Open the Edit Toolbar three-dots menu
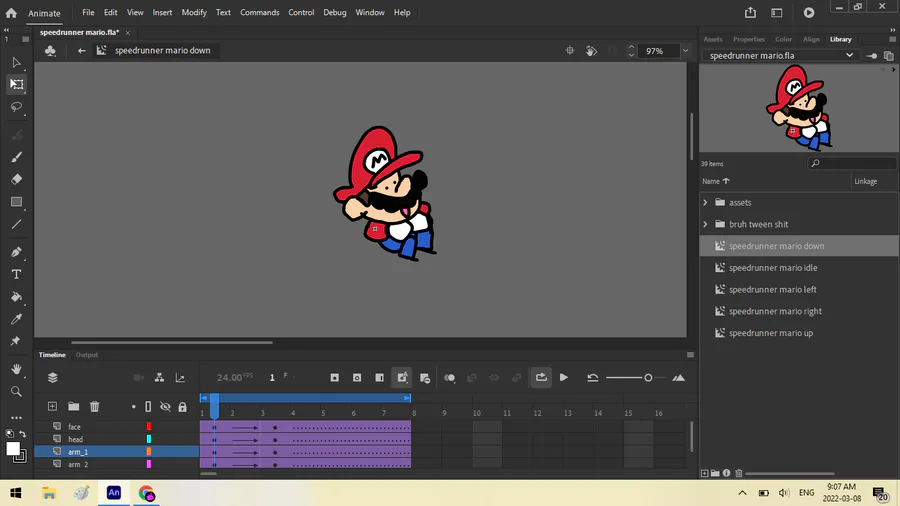 pos(16,418)
